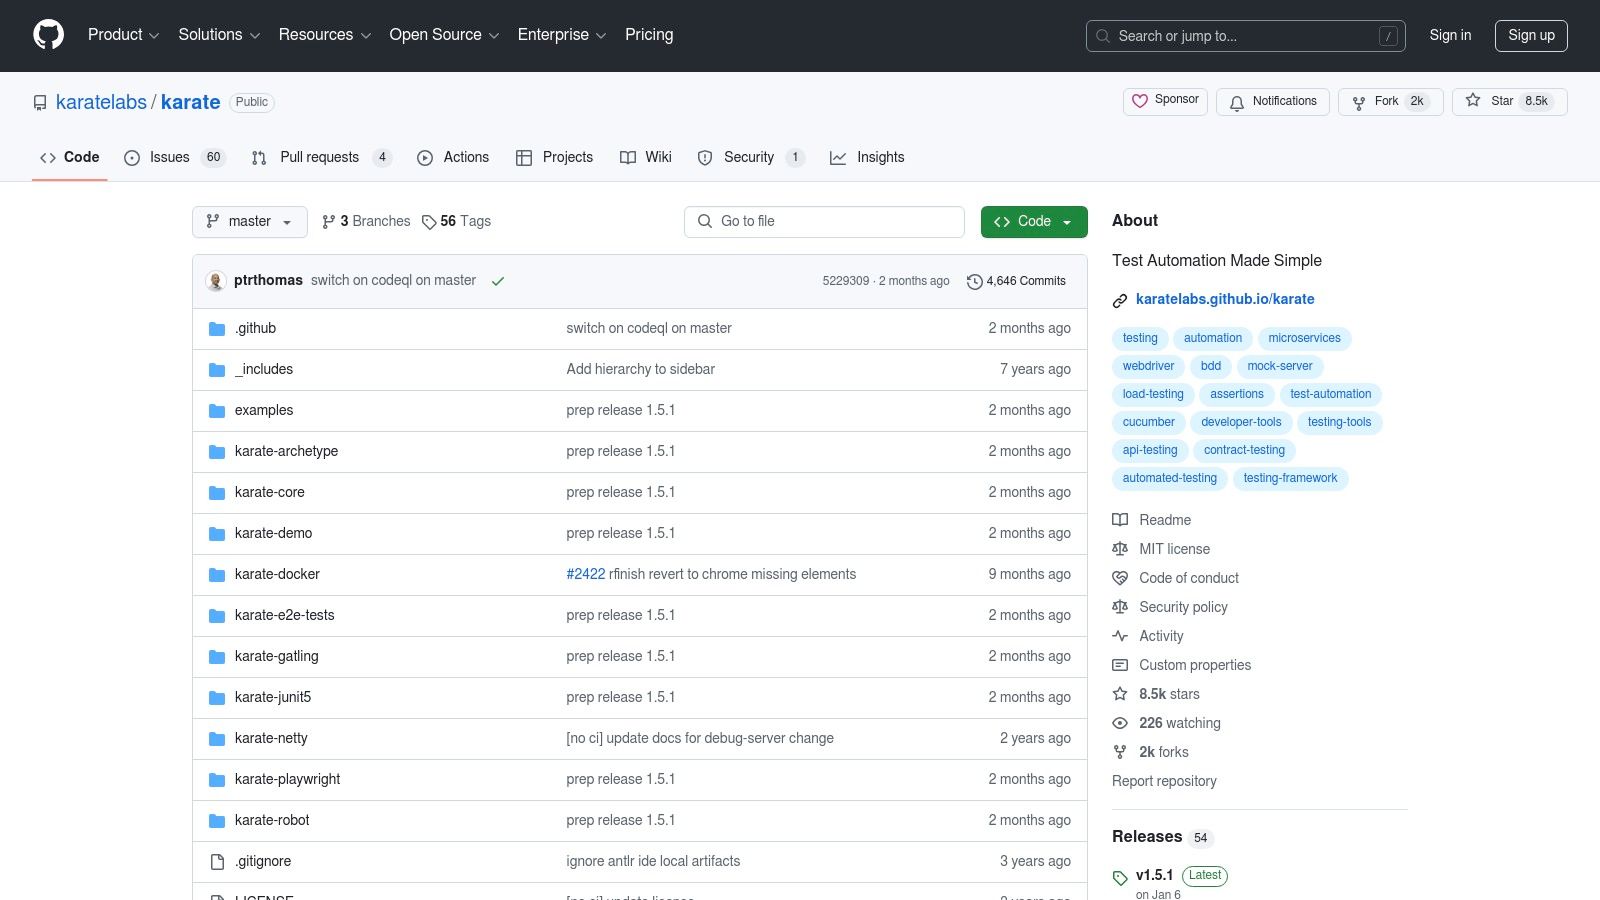
Task: Click the Pricing link
Action: pos(649,35)
